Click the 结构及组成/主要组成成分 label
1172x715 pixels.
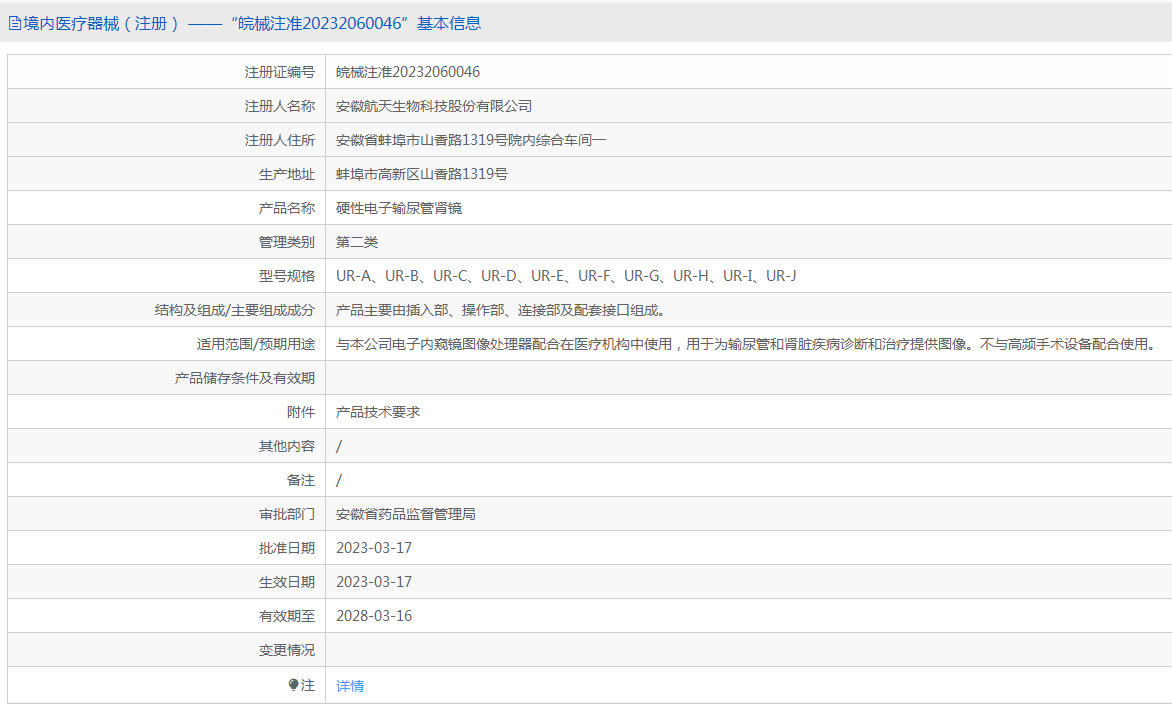[x=235, y=310]
